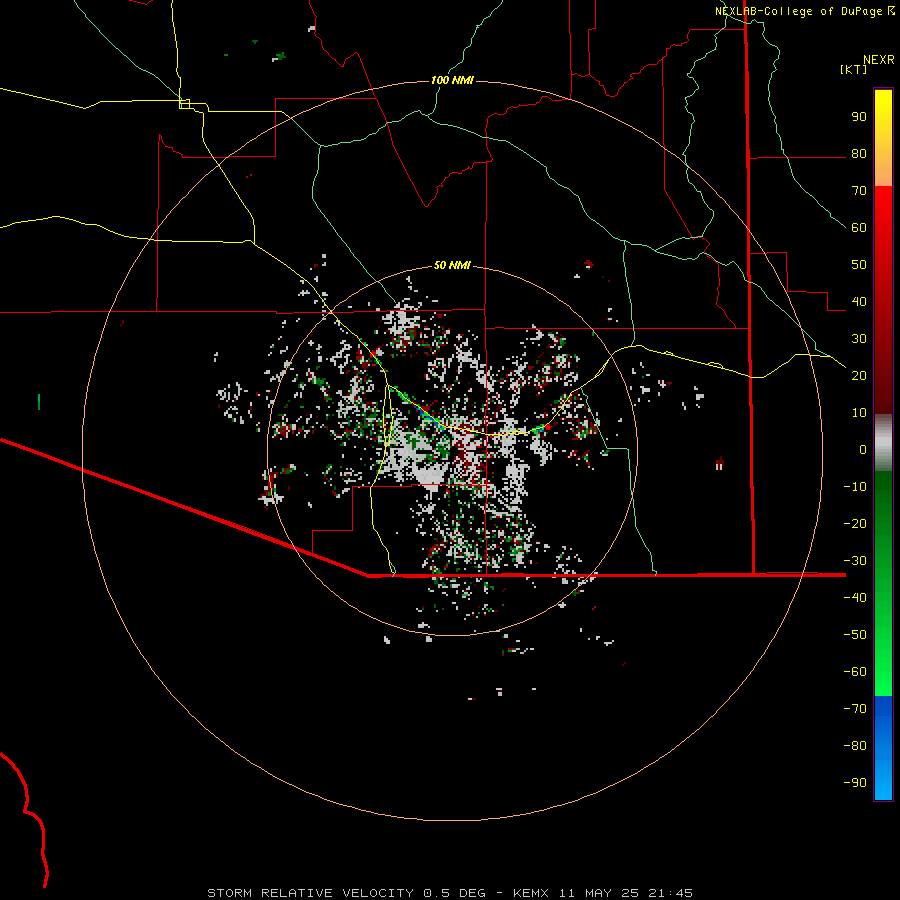Click the 70 value on color scale
The image size is (900, 900).
pyautogui.click(x=859, y=191)
